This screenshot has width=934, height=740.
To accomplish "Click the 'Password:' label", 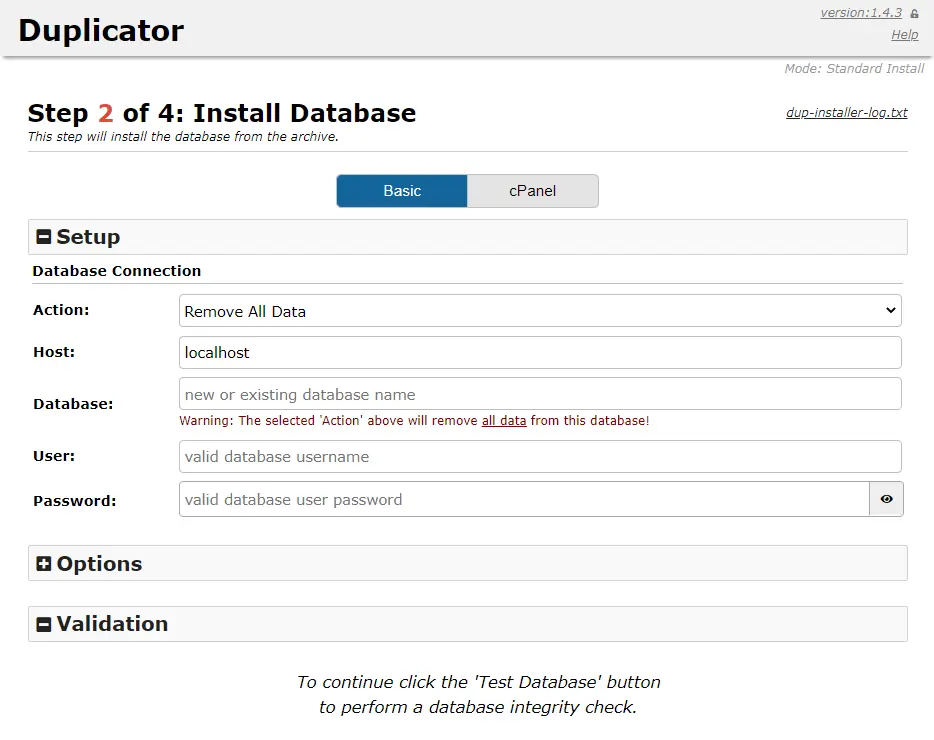I will pyautogui.click(x=75, y=501).
